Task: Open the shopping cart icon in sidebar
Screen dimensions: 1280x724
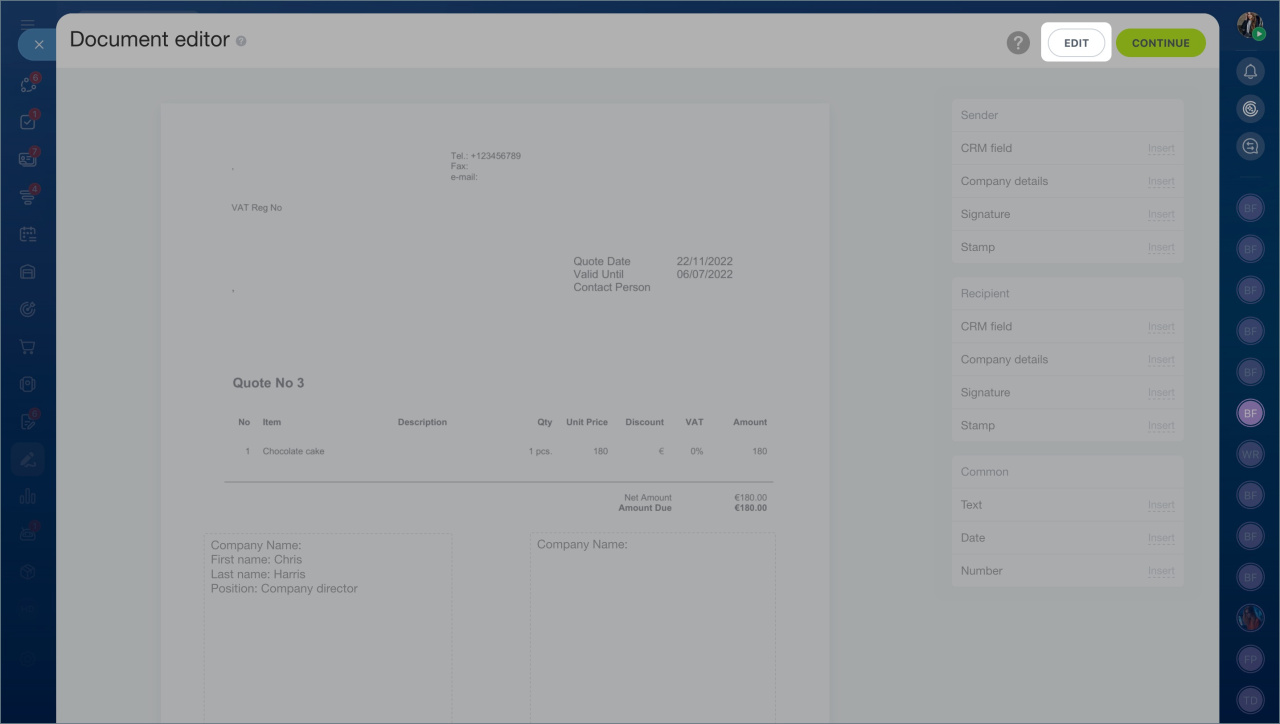Action: click(28, 347)
